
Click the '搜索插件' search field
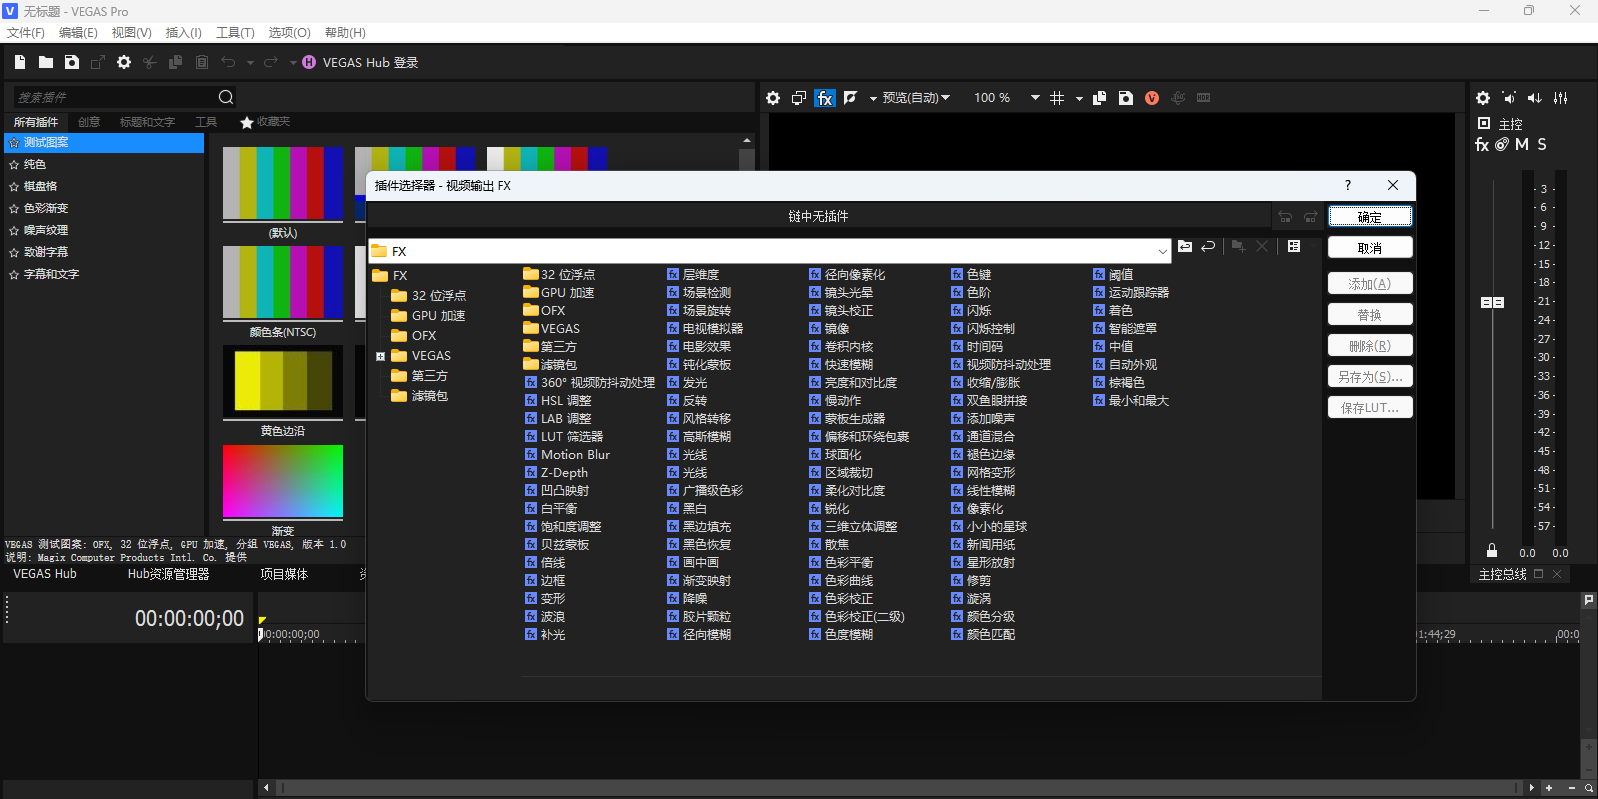pyautogui.click(x=114, y=97)
